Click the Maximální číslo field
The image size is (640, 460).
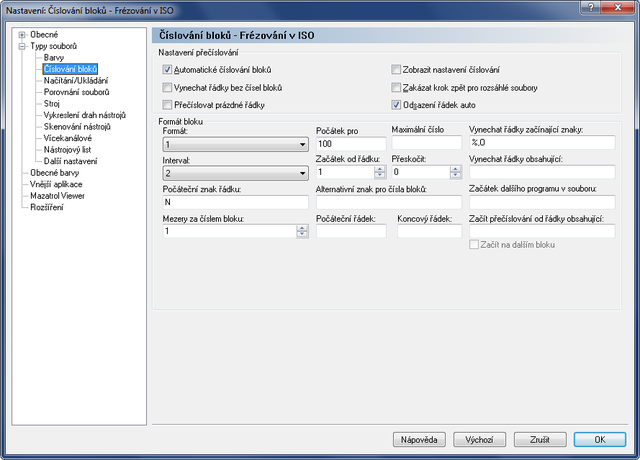click(x=427, y=142)
